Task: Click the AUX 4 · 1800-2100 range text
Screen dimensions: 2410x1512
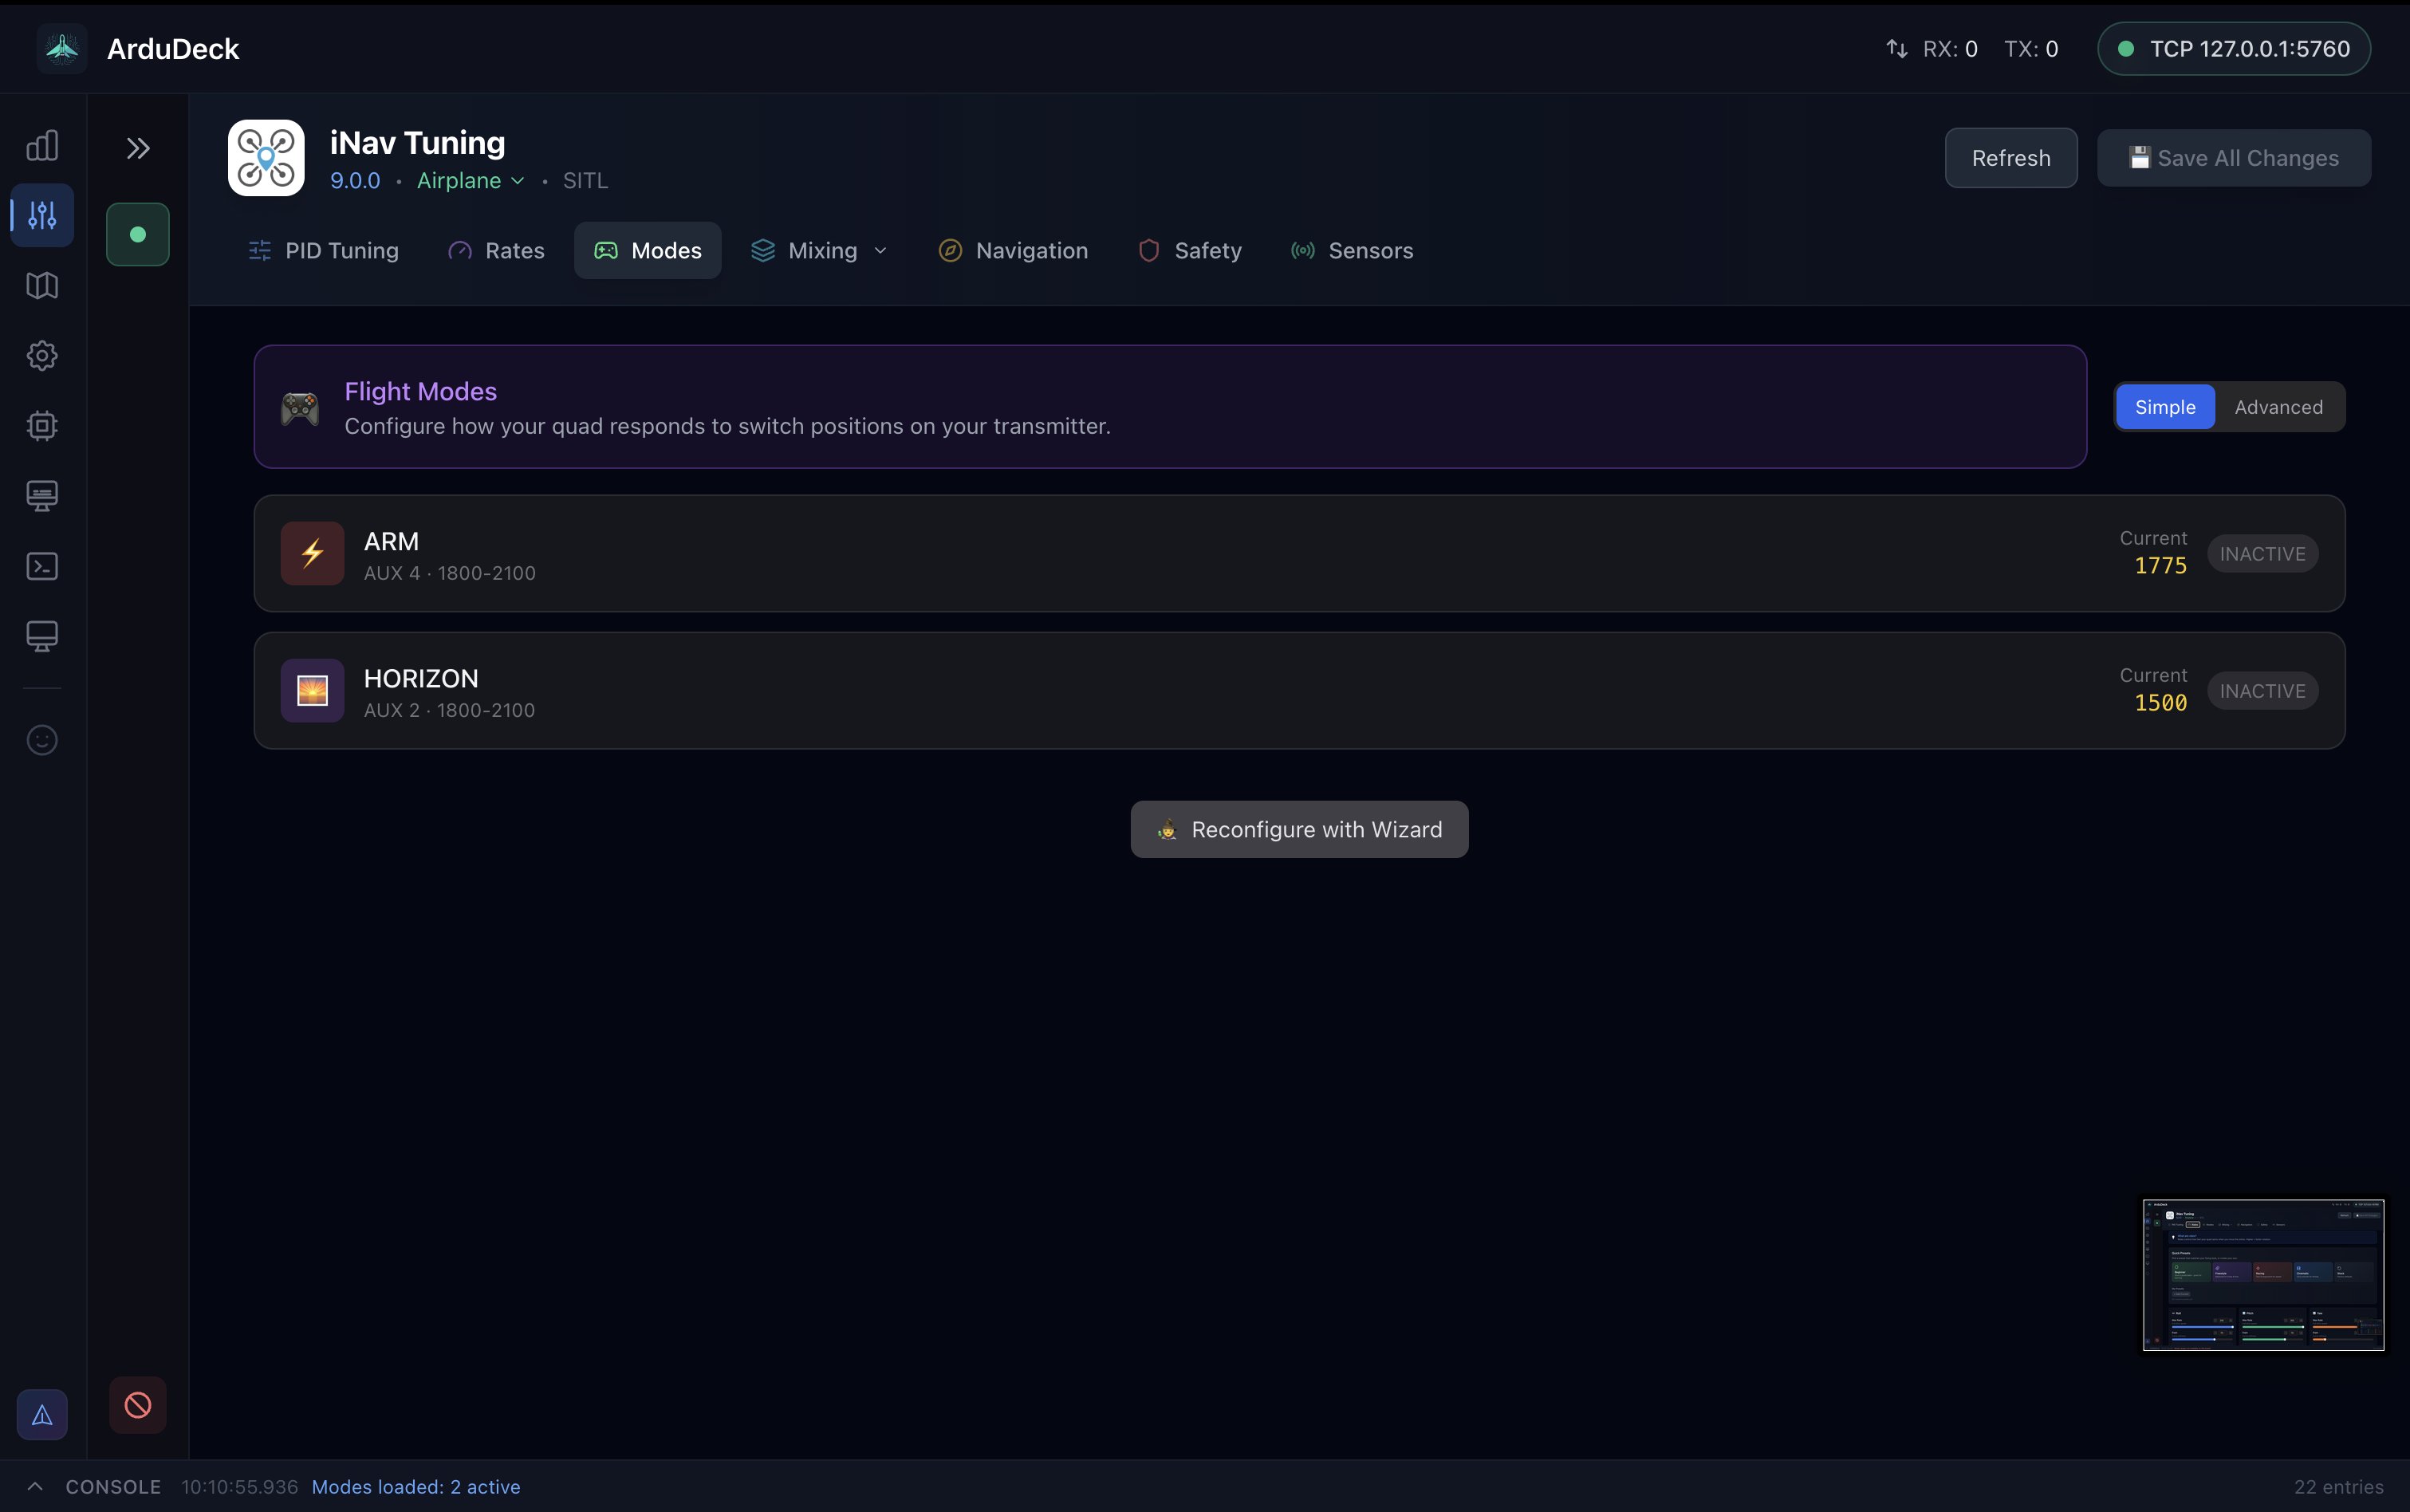Action: click(450, 573)
